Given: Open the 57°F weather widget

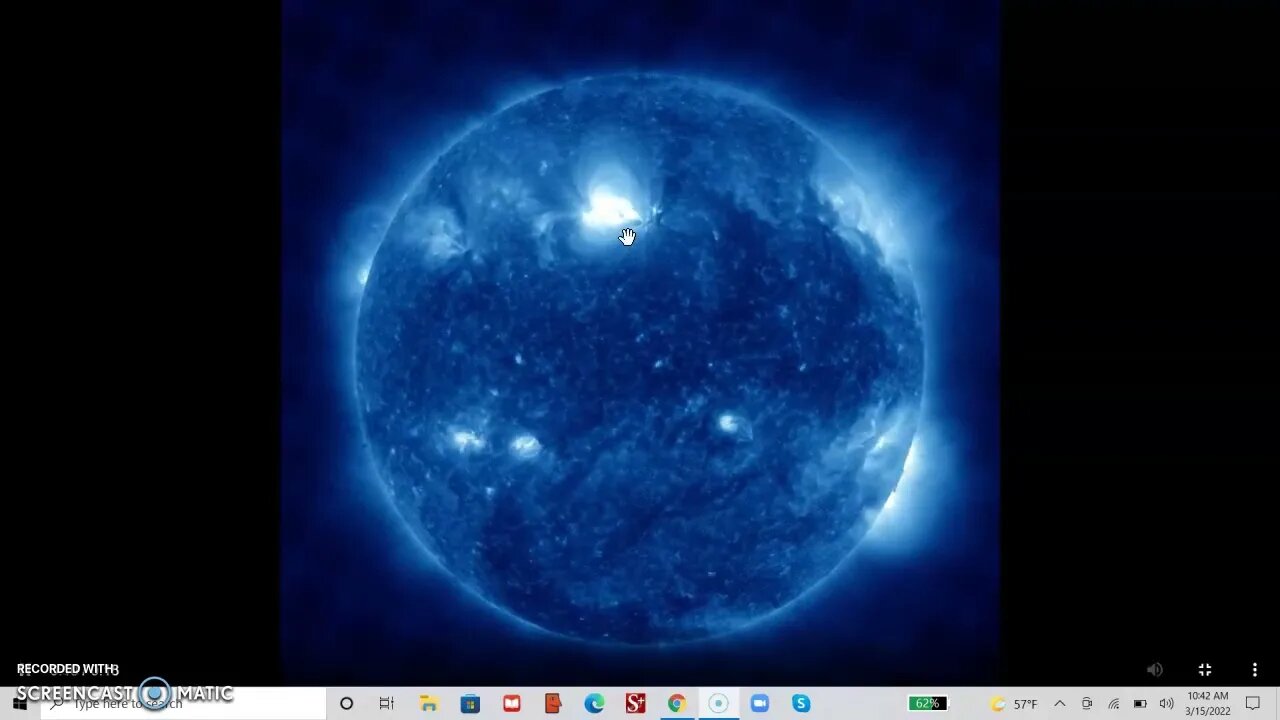Looking at the screenshot, I should click(1014, 704).
